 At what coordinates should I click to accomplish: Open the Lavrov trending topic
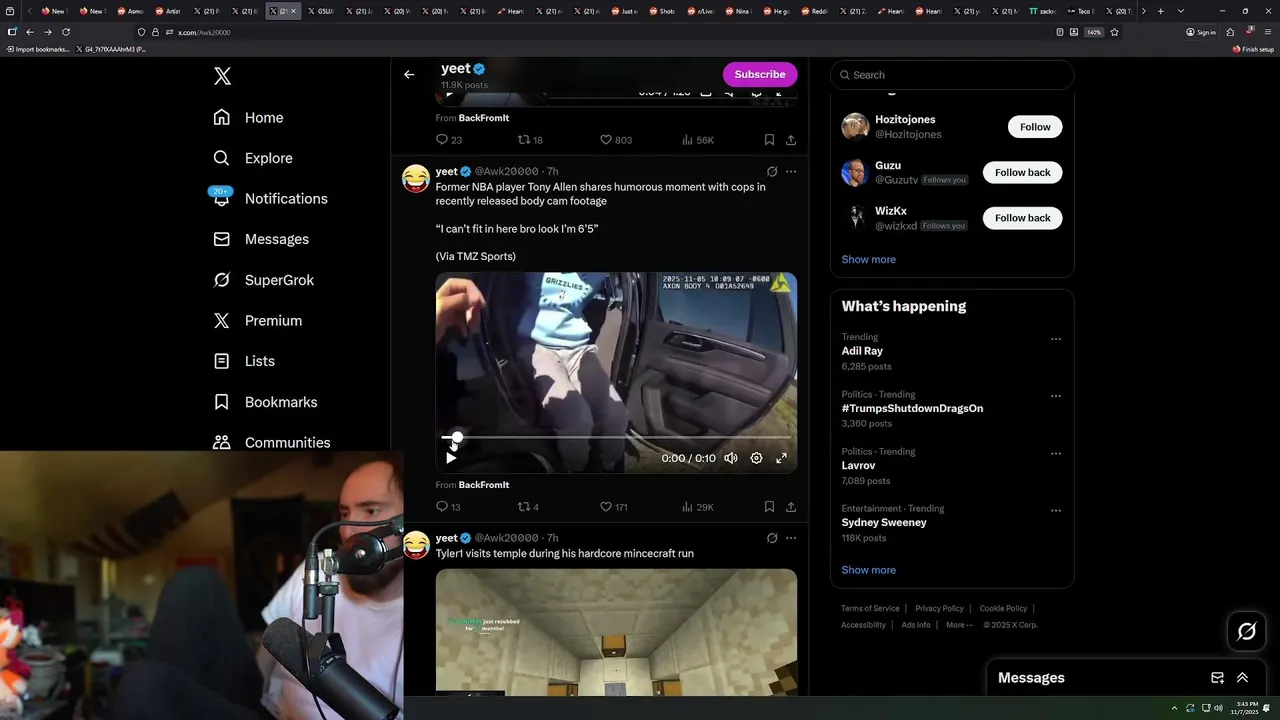[x=858, y=465]
